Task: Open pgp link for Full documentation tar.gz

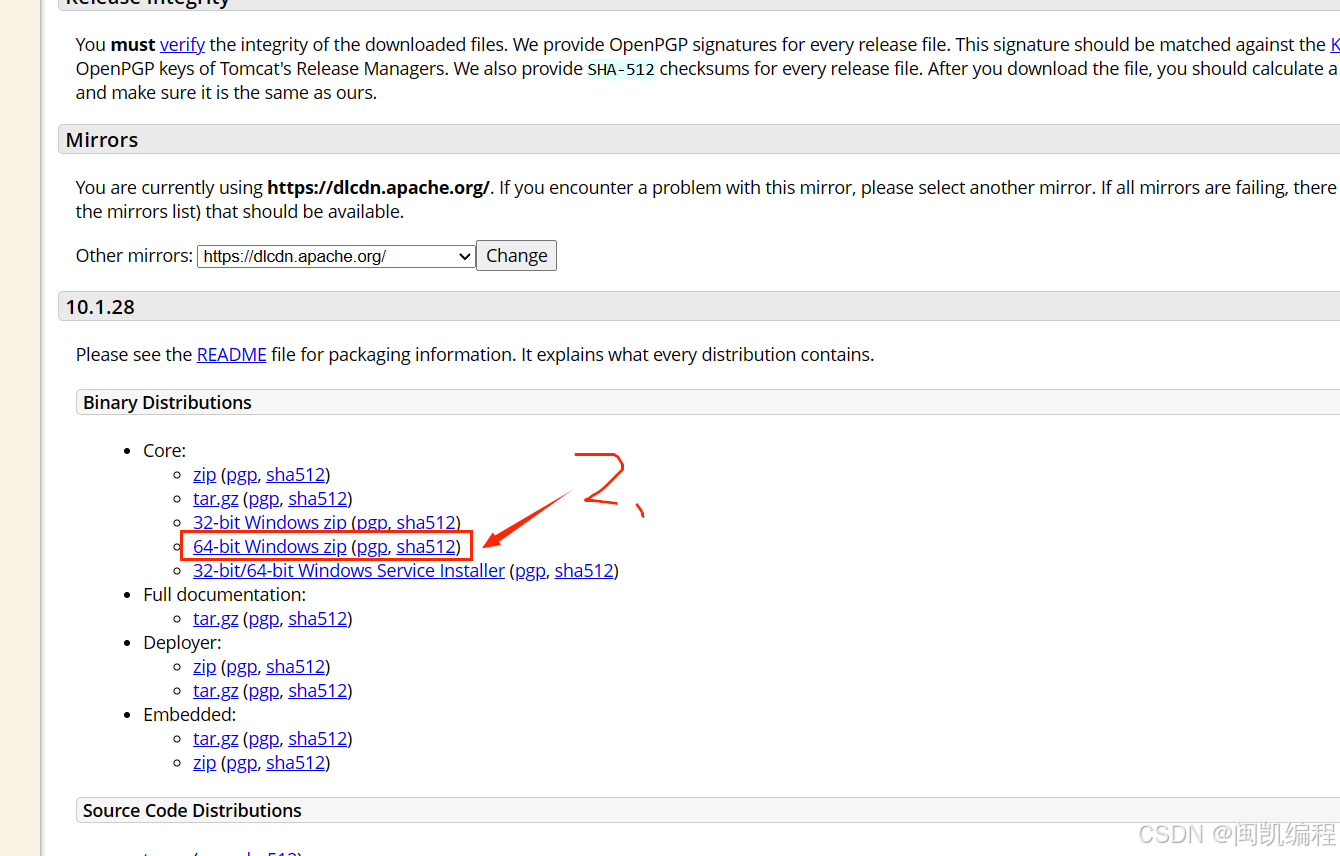Action: click(263, 618)
